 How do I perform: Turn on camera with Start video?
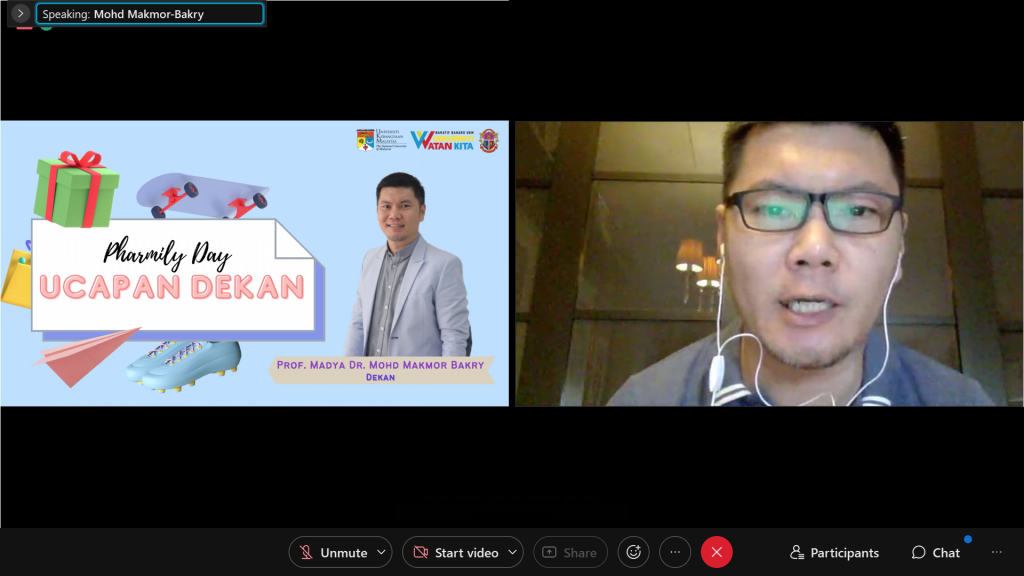pyautogui.click(x=456, y=552)
